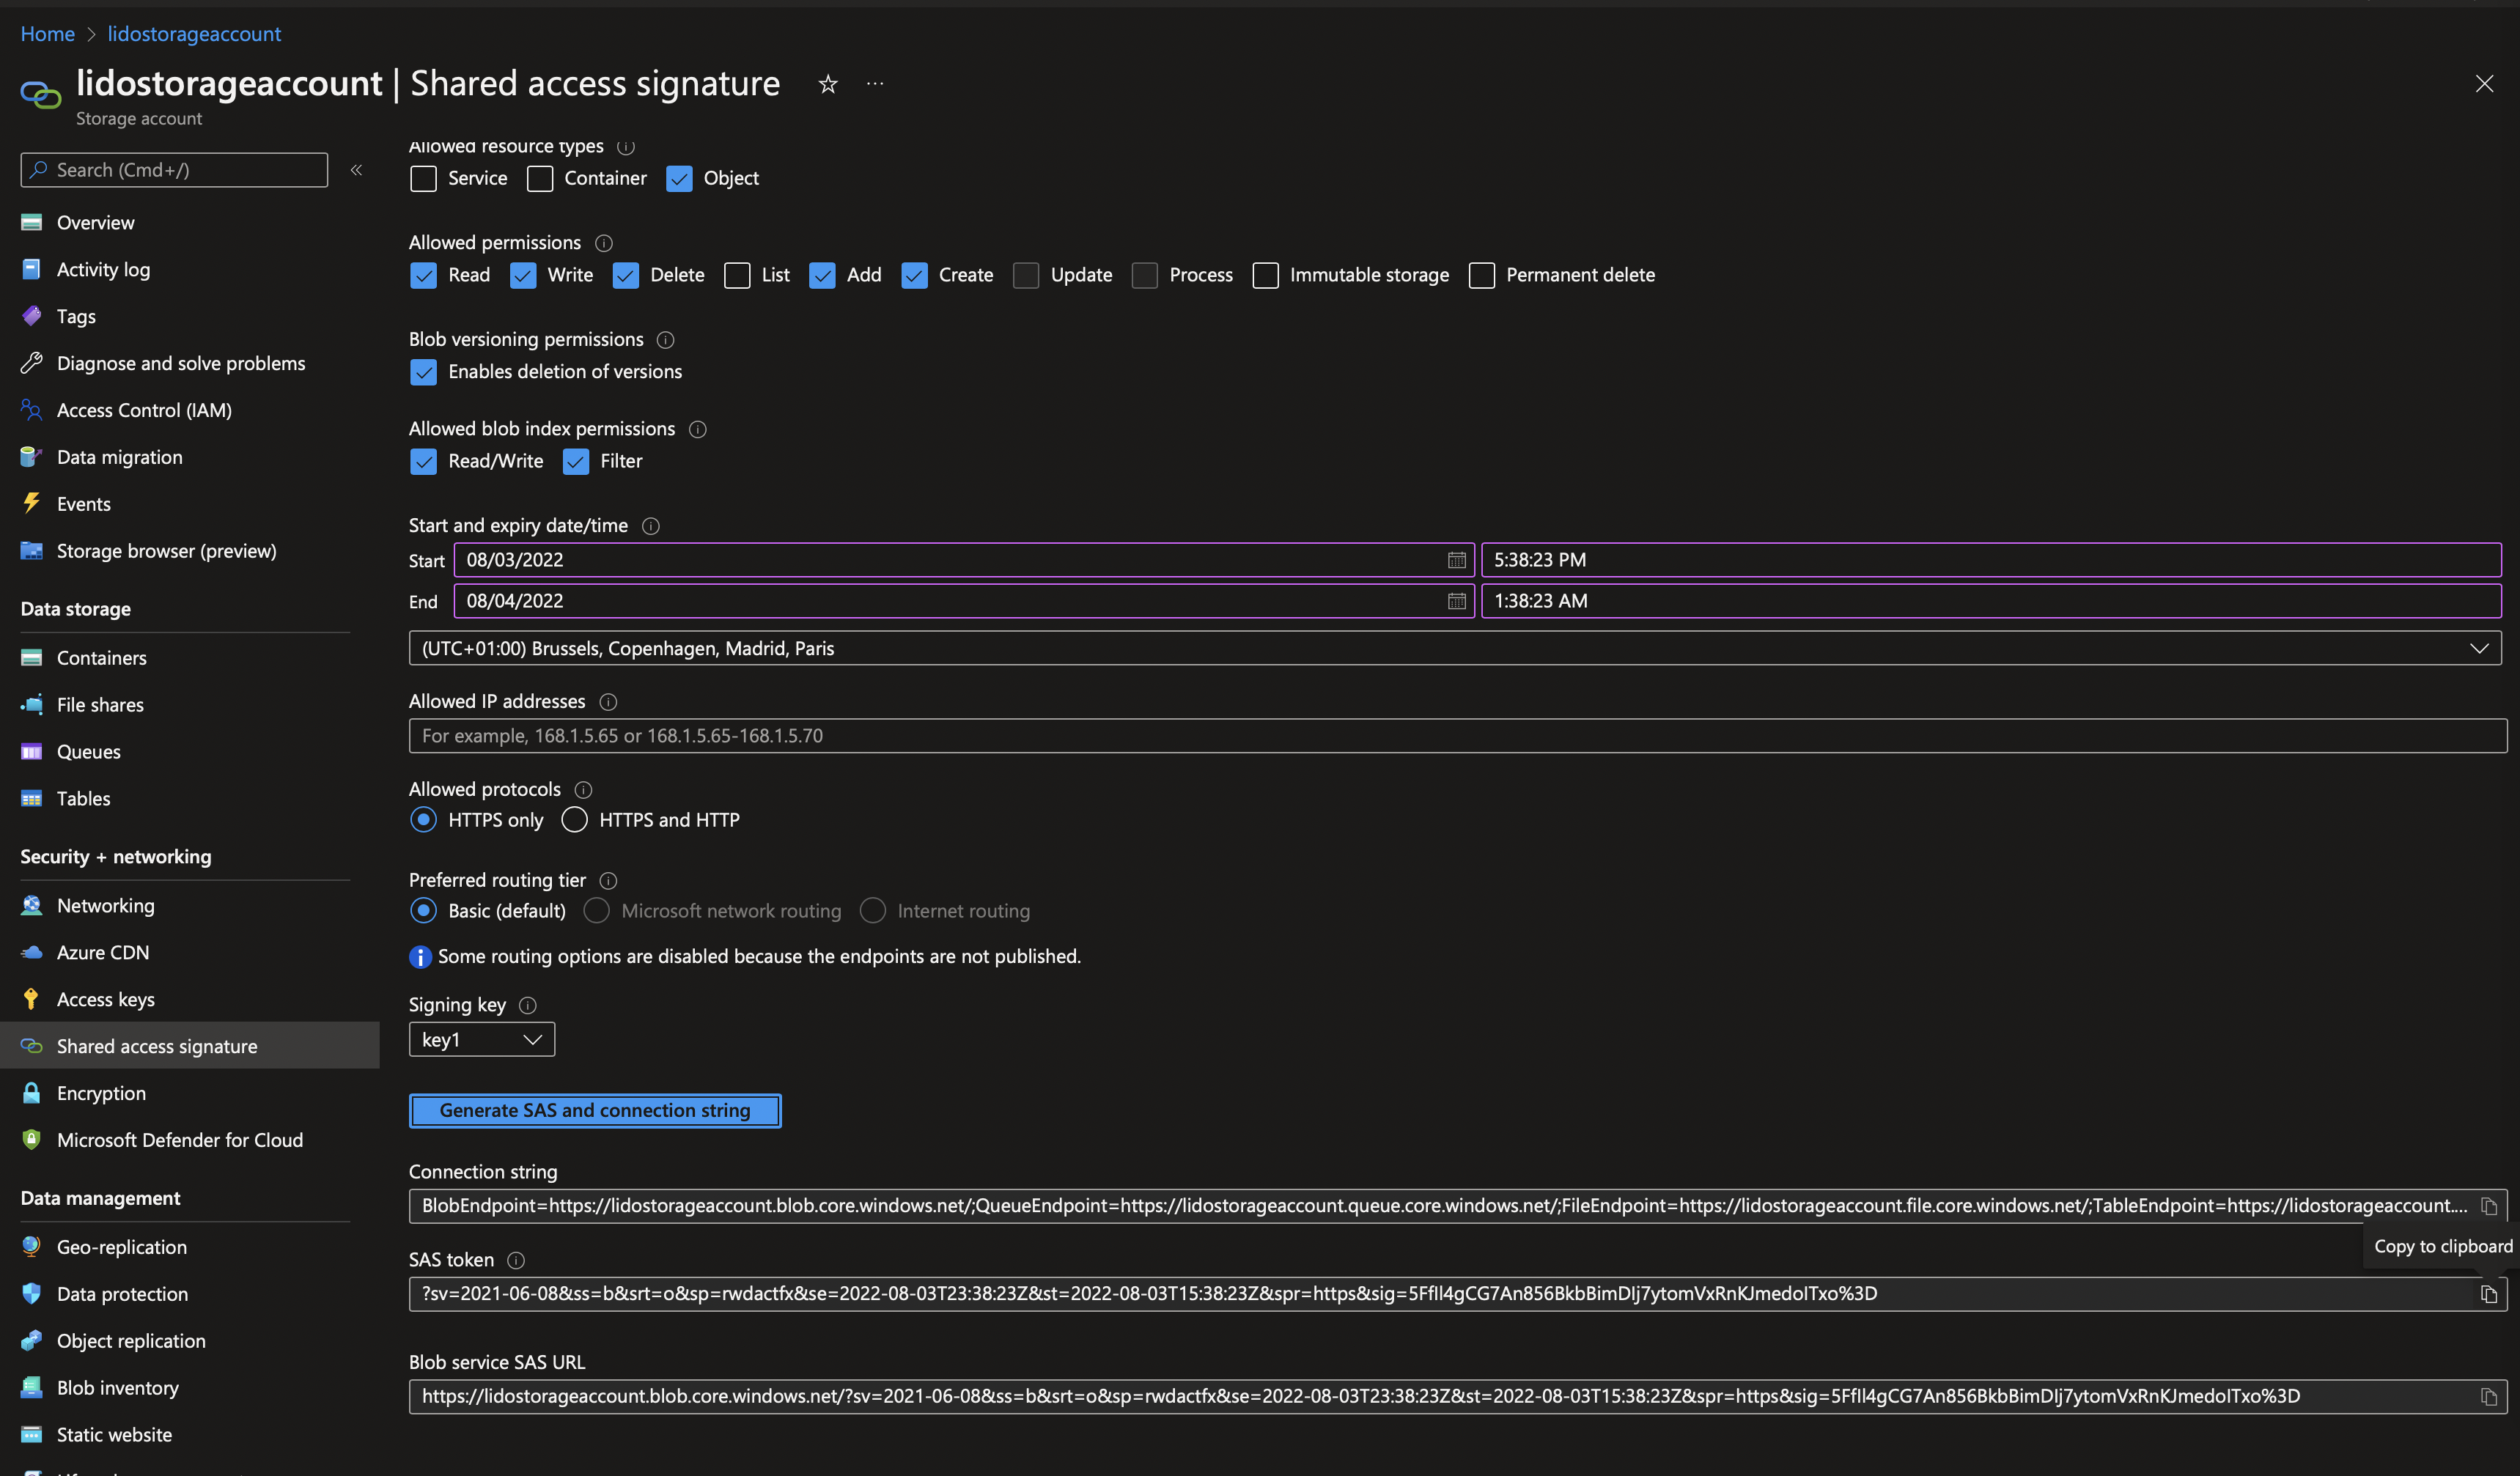Image resolution: width=2520 pixels, height=1476 pixels.
Task: Click the storage account logo icon
Action: (40, 95)
